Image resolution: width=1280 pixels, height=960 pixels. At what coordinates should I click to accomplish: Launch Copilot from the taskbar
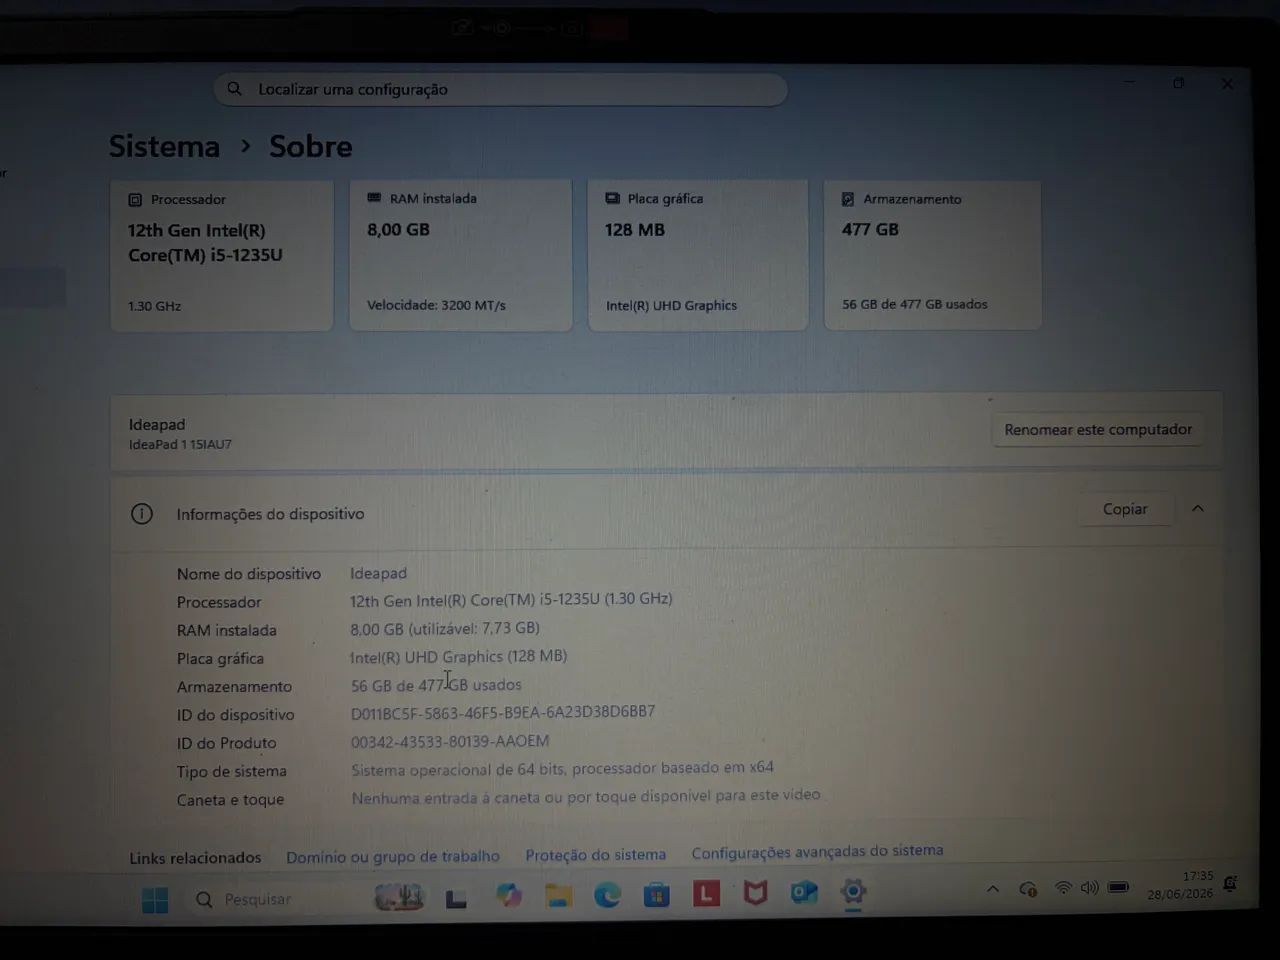tap(508, 896)
